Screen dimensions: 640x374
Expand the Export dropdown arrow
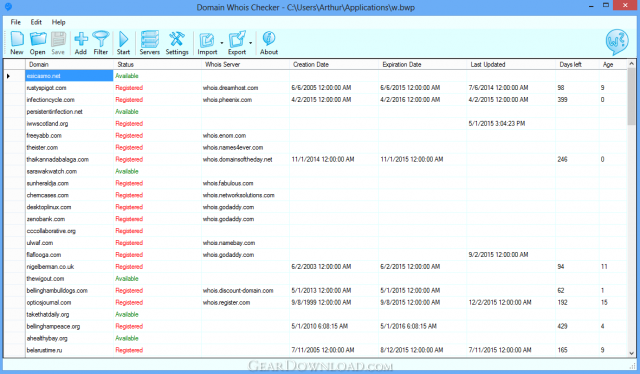251,43
